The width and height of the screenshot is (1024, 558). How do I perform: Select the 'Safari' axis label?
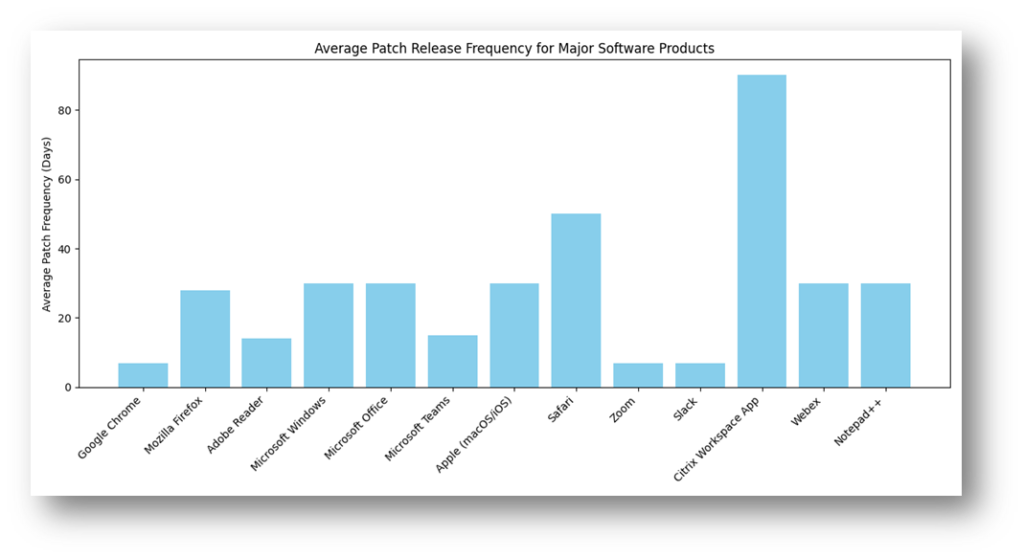pos(560,410)
